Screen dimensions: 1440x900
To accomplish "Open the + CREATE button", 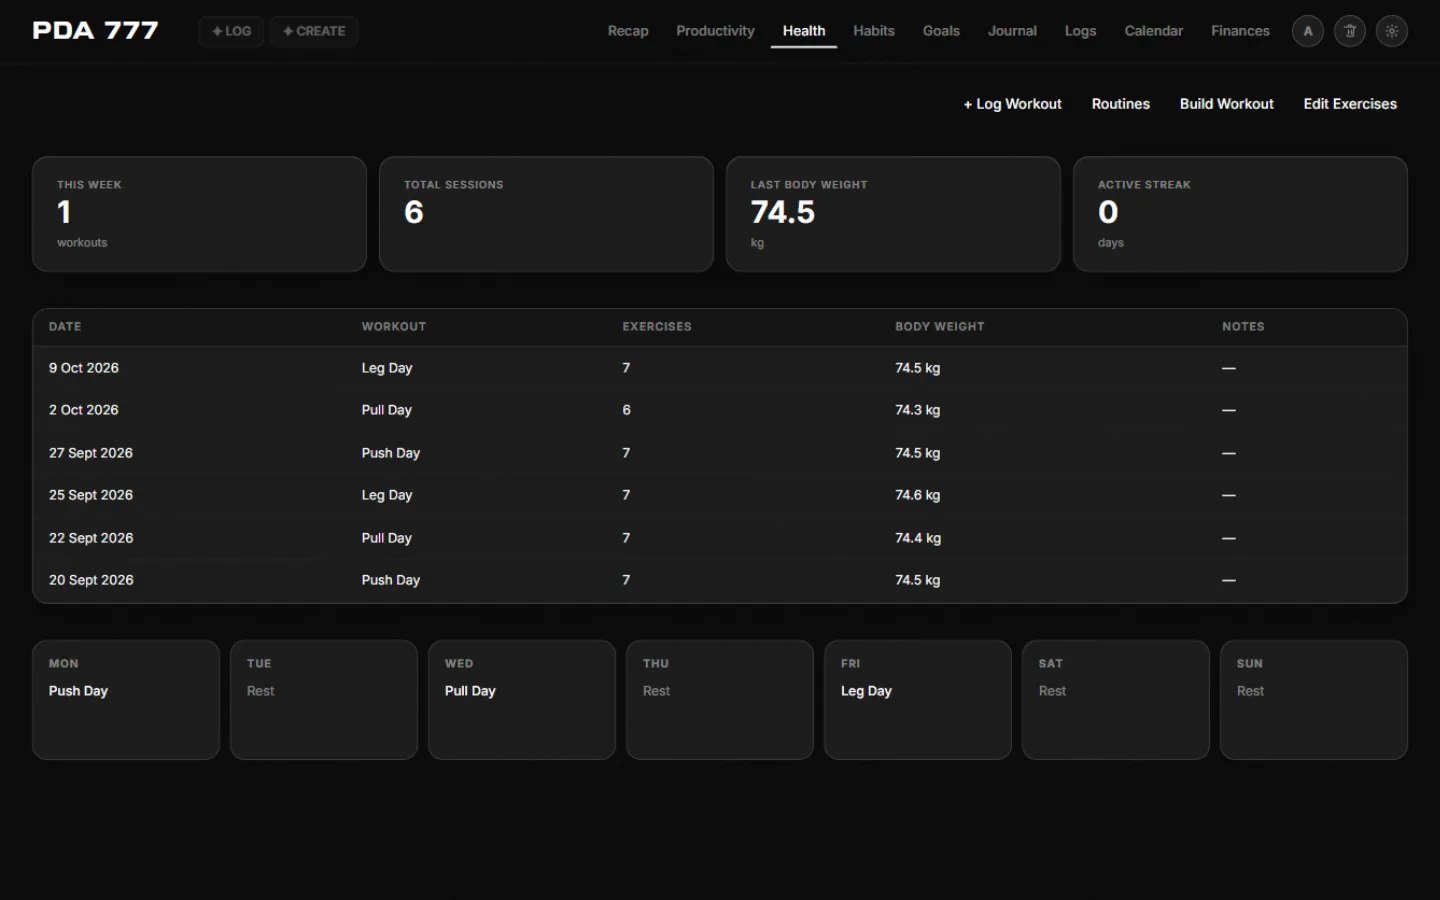I will [x=314, y=31].
